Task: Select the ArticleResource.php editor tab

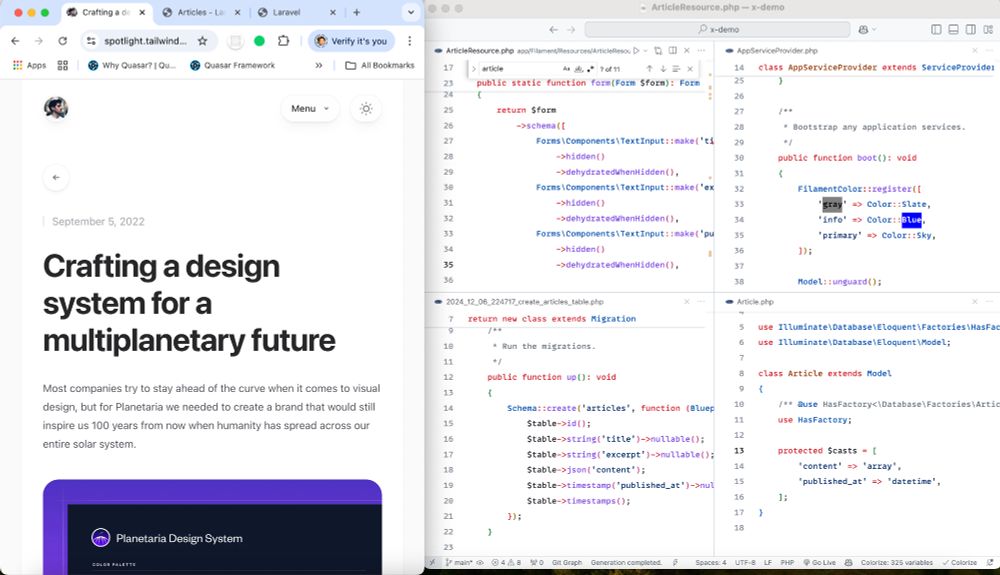Action: click(480, 50)
